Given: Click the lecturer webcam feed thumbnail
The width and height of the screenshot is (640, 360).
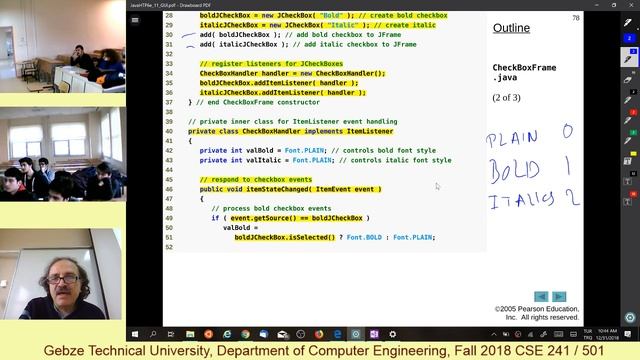Looking at the screenshot, I should pos(60,273).
